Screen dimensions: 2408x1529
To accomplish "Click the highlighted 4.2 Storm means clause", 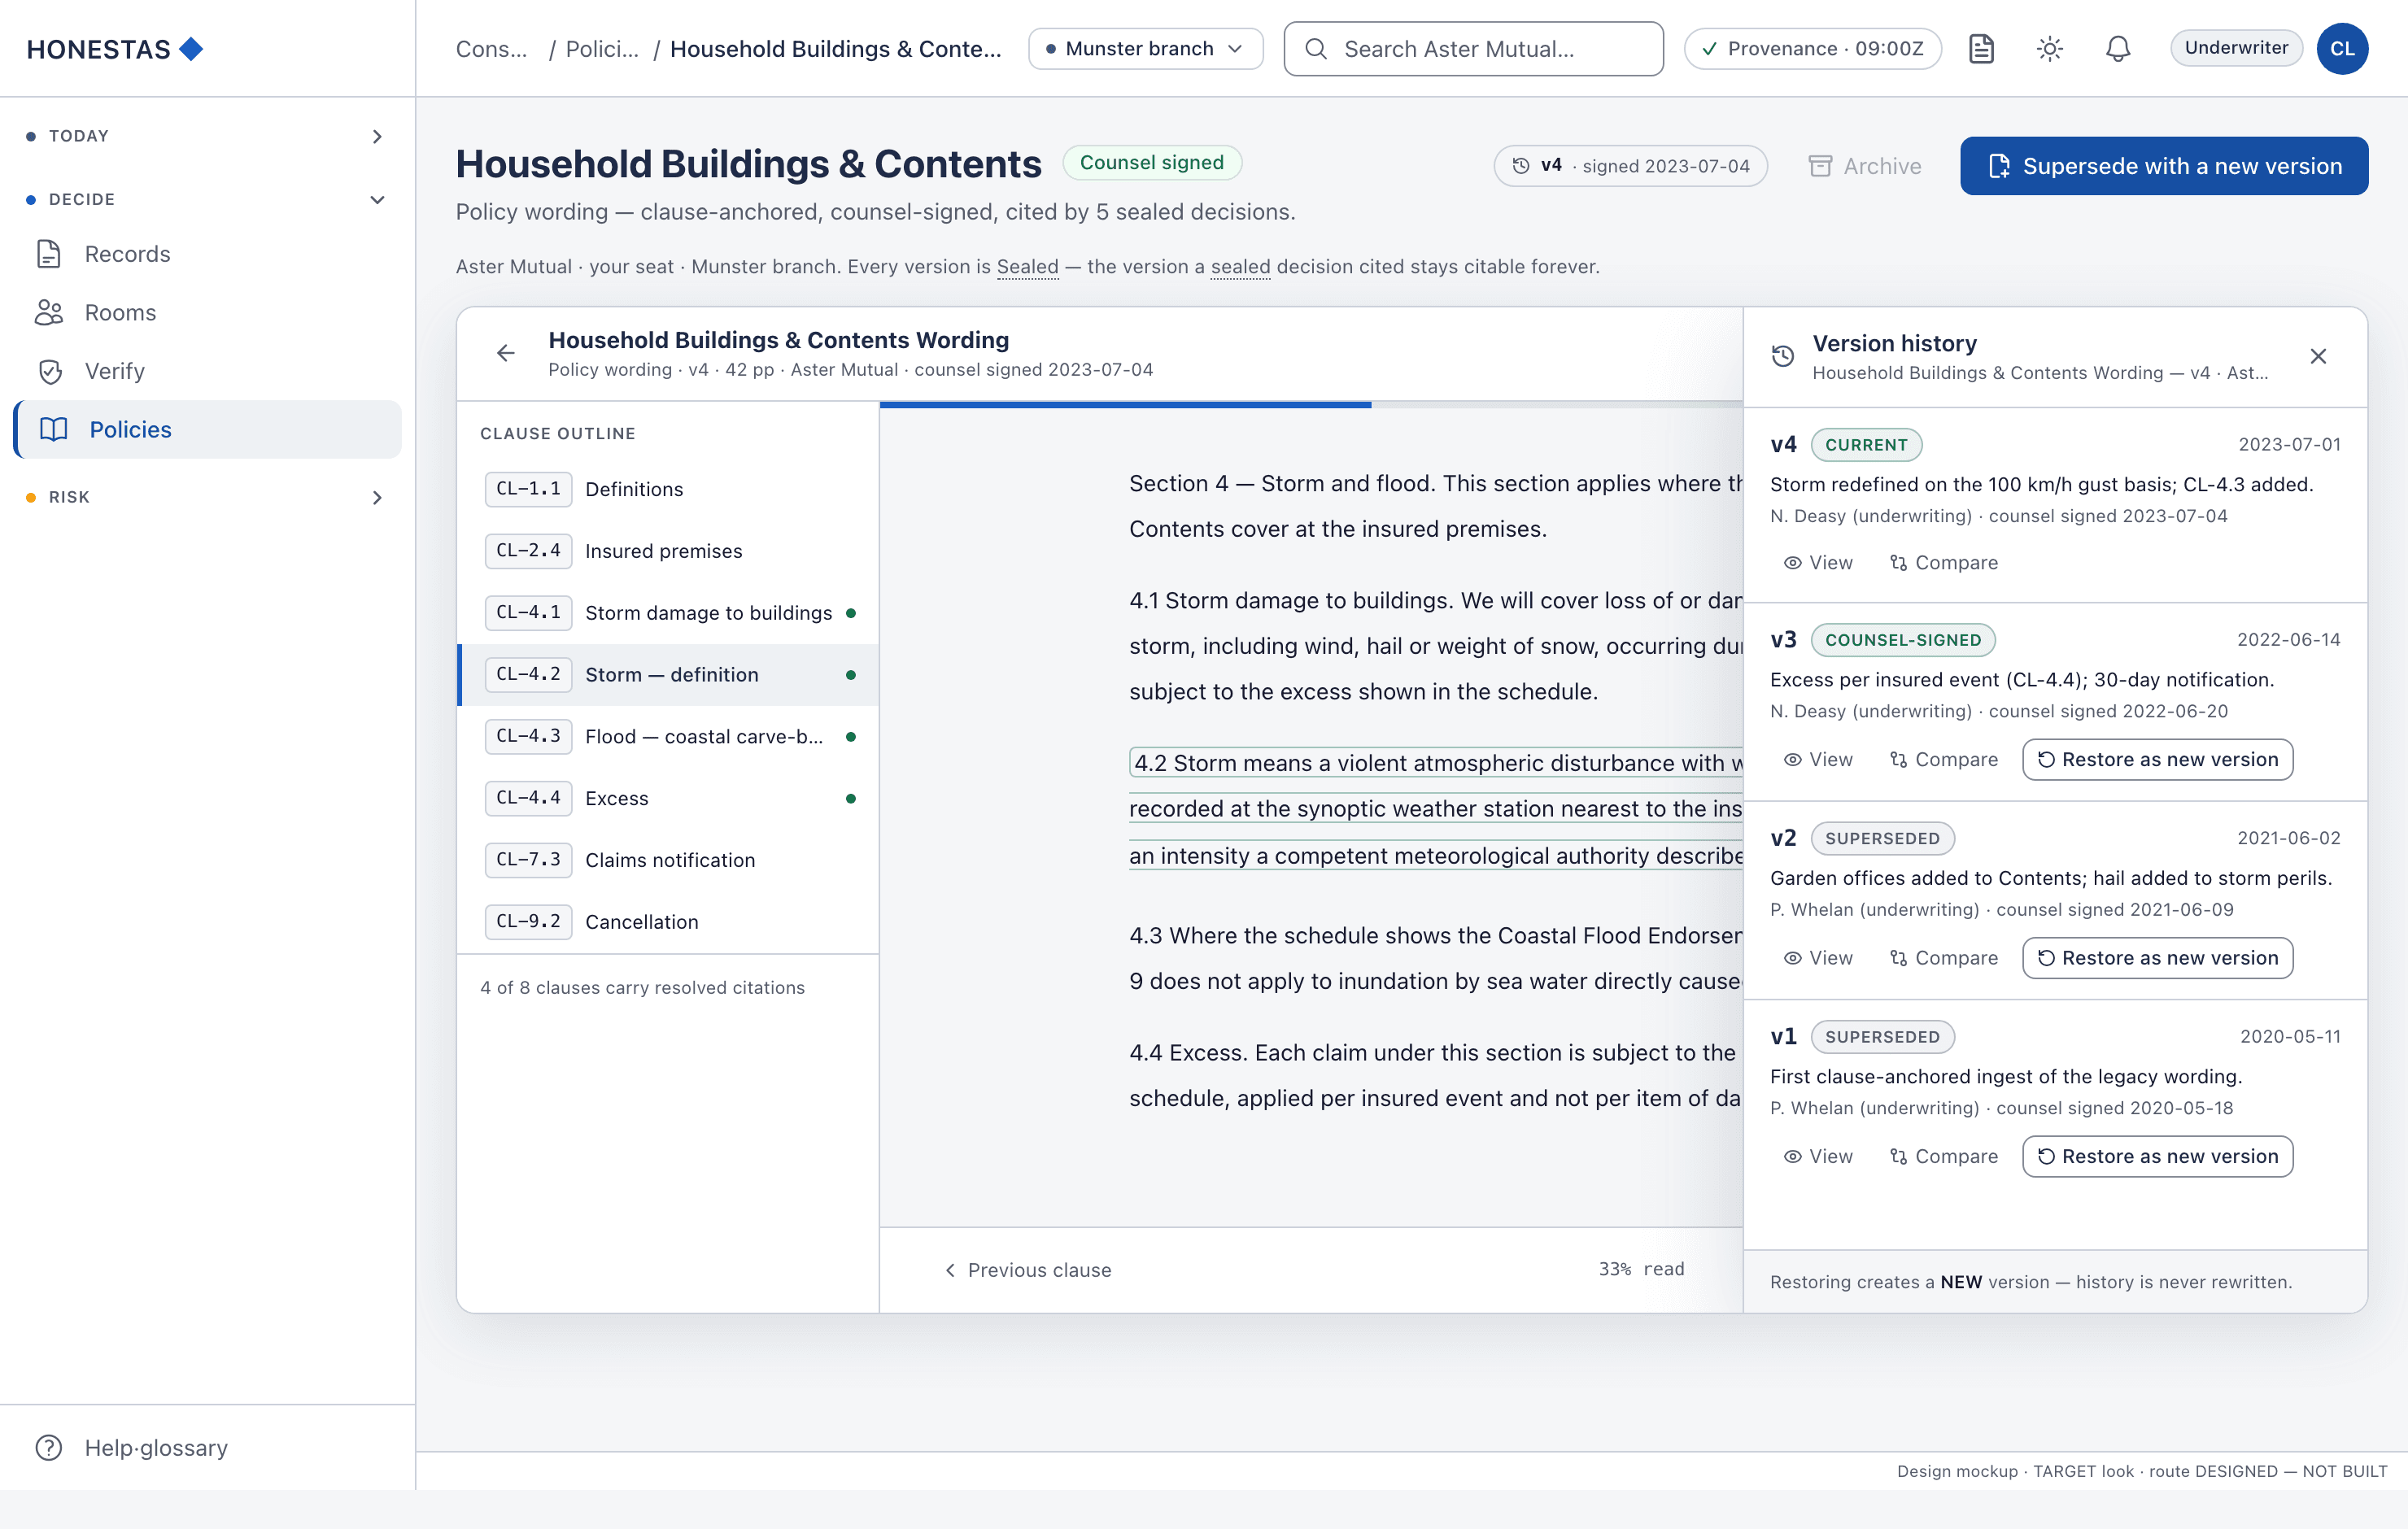I will click(x=1436, y=809).
